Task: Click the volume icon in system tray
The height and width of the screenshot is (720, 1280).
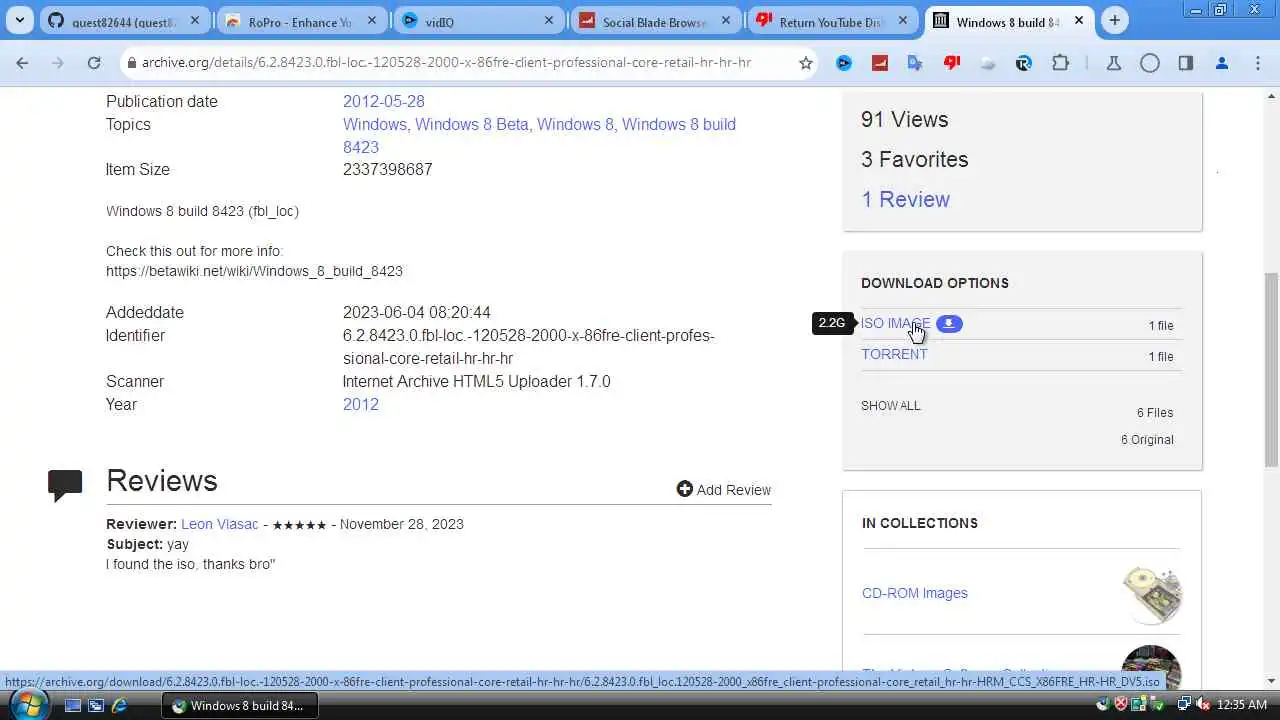Action: 1201,705
